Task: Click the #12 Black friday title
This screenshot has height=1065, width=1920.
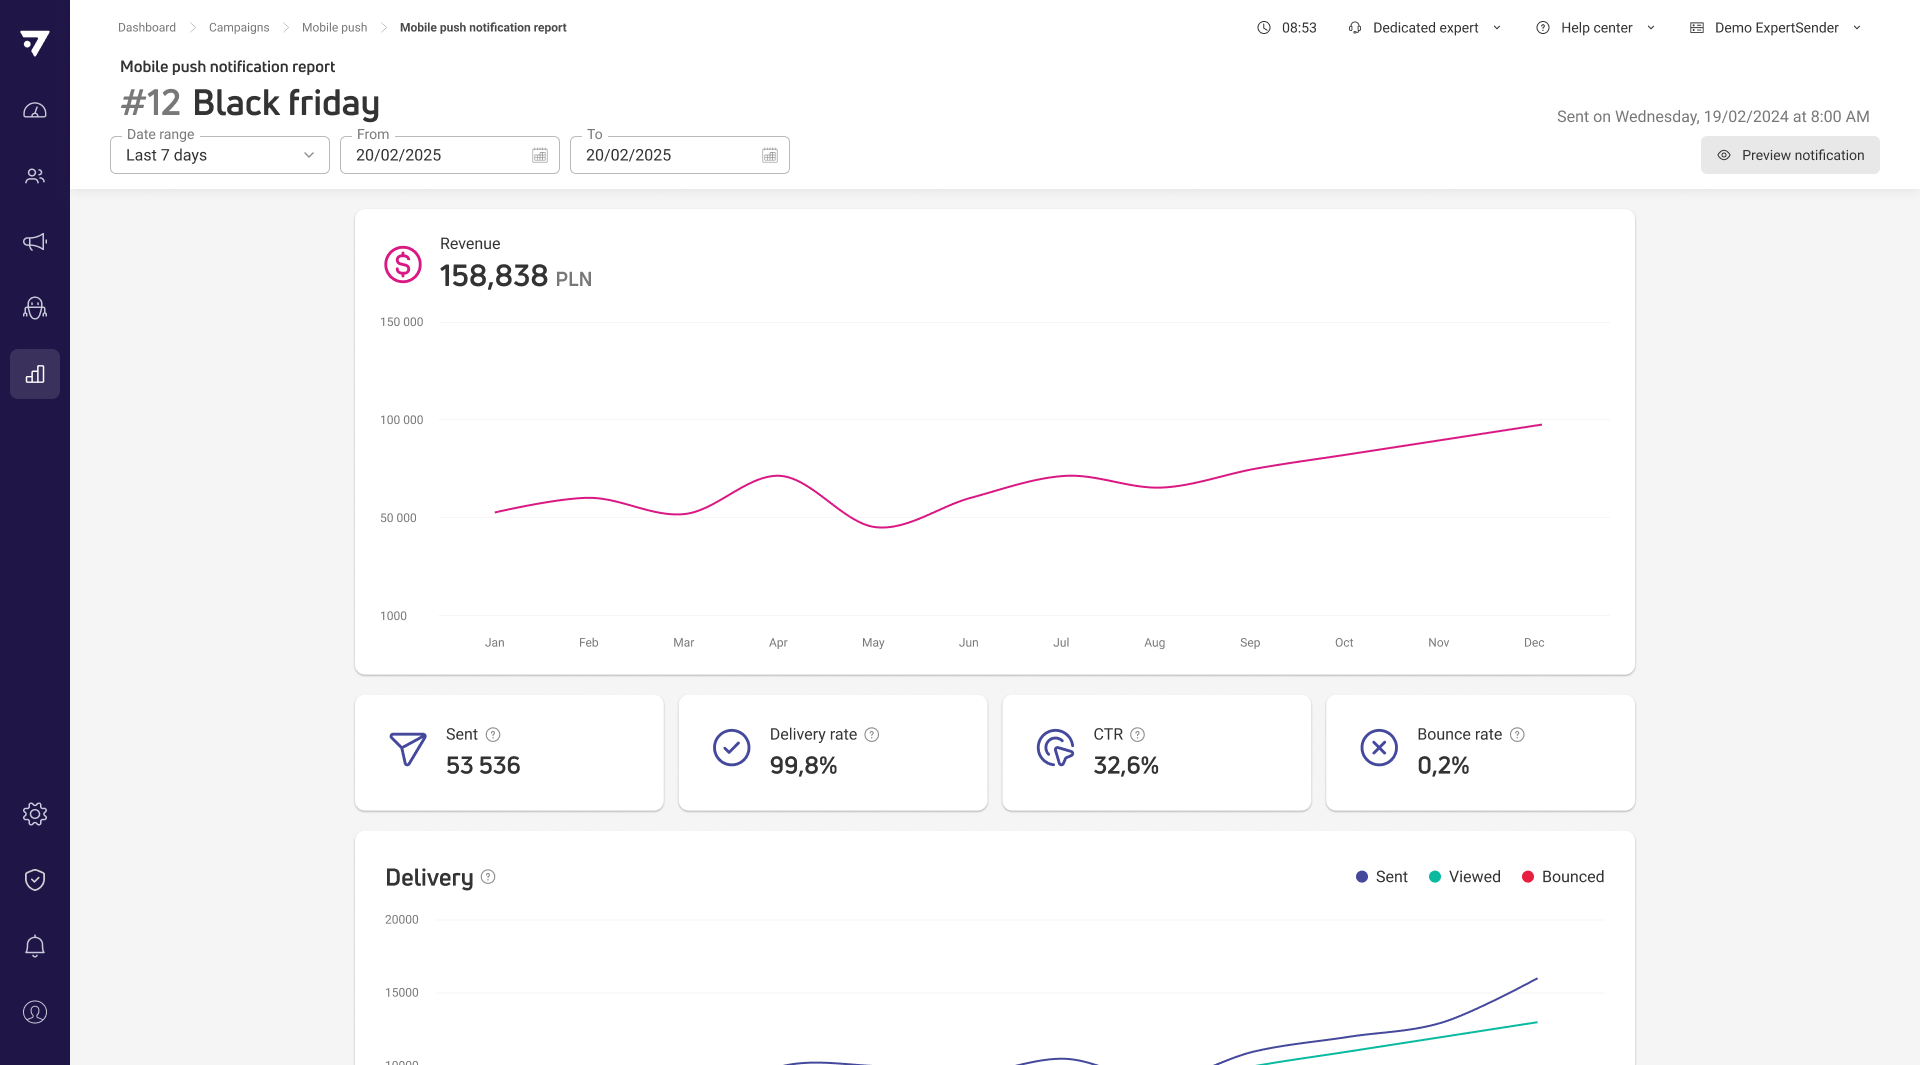Action: [250, 103]
